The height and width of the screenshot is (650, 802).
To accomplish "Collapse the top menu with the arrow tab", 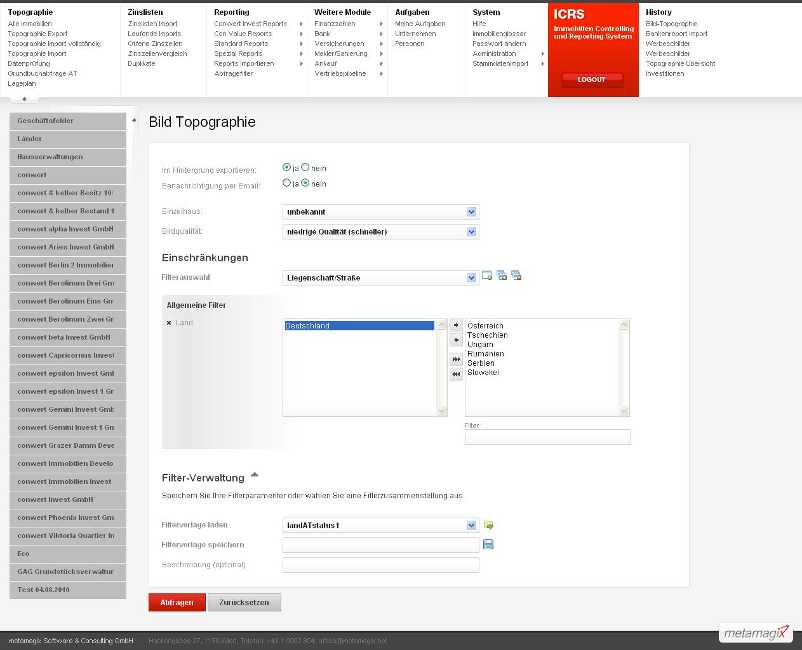I will point(24,99).
